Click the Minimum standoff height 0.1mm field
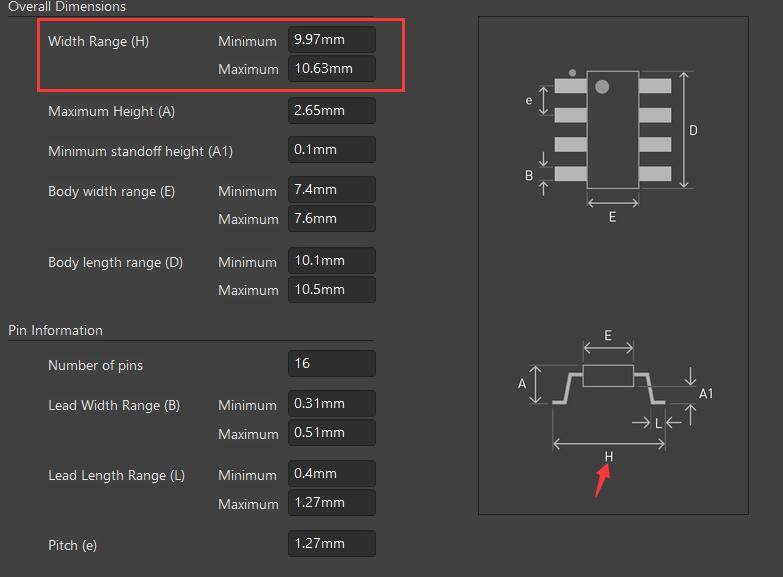 332,149
